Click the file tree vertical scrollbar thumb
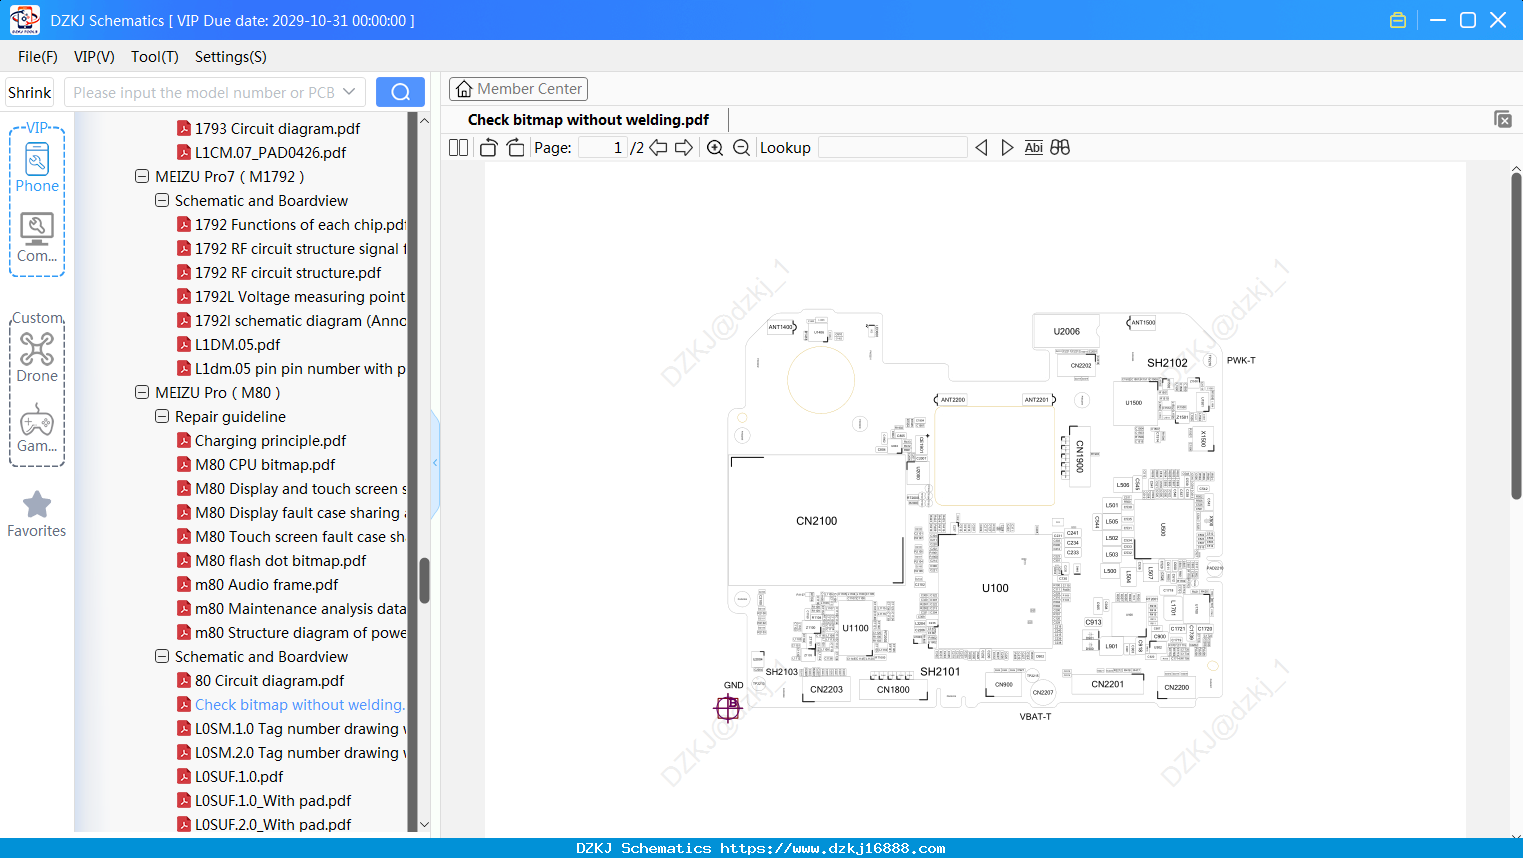The image size is (1523, 858). pyautogui.click(x=424, y=580)
